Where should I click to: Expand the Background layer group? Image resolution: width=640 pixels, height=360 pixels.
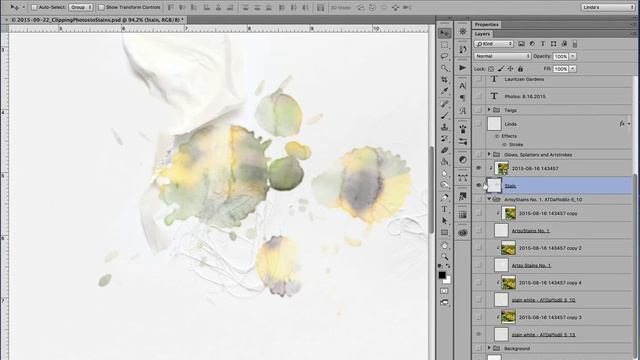(489, 348)
